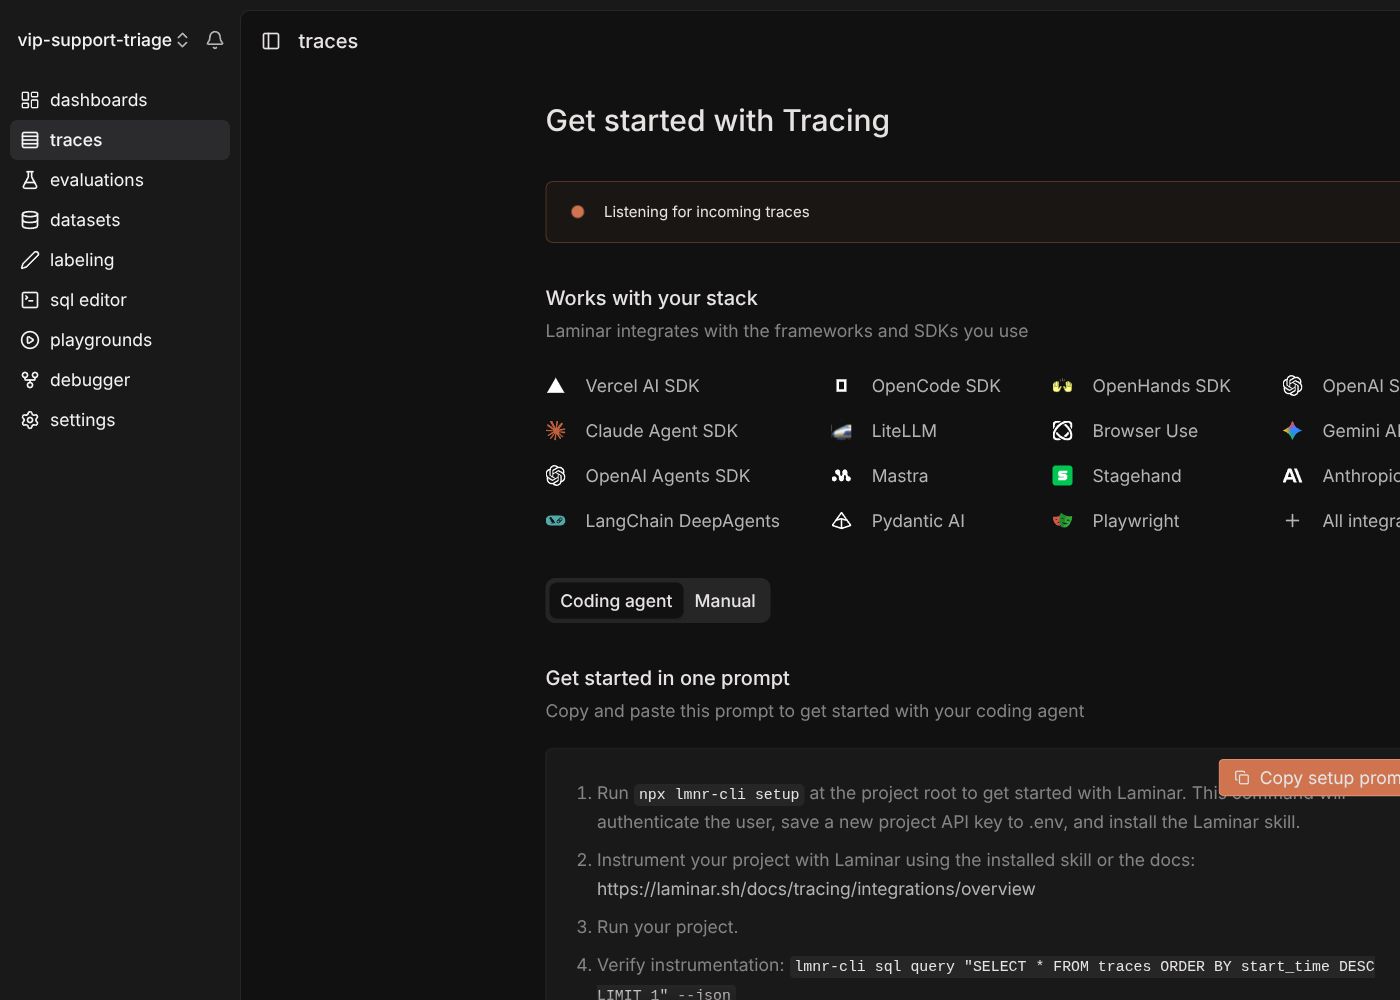The width and height of the screenshot is (1400, 1000).
Task: Click the "Run your project." step text
Action: point(667,927)
